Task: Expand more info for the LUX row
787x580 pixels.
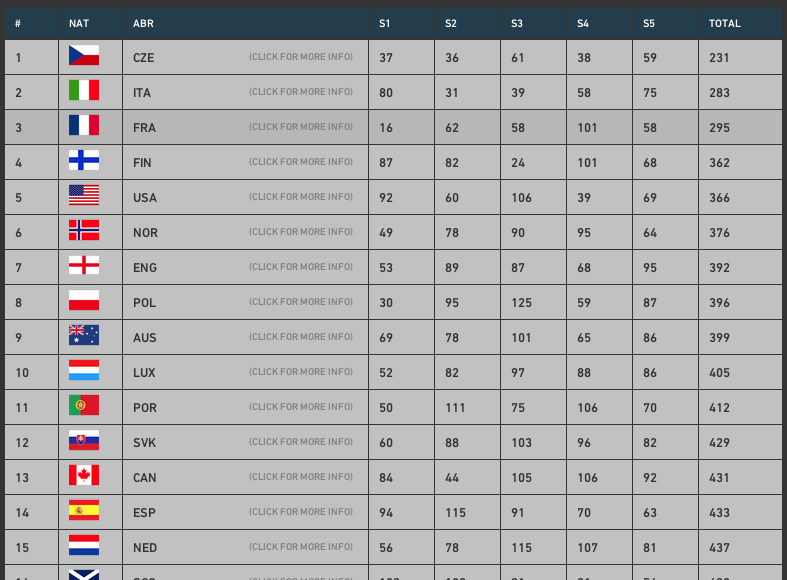Action: (x=301, y=372)
